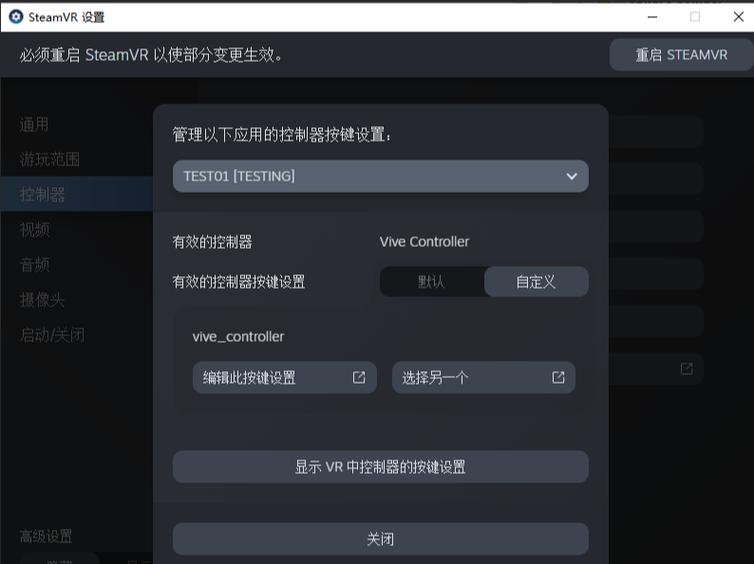Open 音频 settings tab
Viewport: 754px width, 564px height.
pos(77,264)
